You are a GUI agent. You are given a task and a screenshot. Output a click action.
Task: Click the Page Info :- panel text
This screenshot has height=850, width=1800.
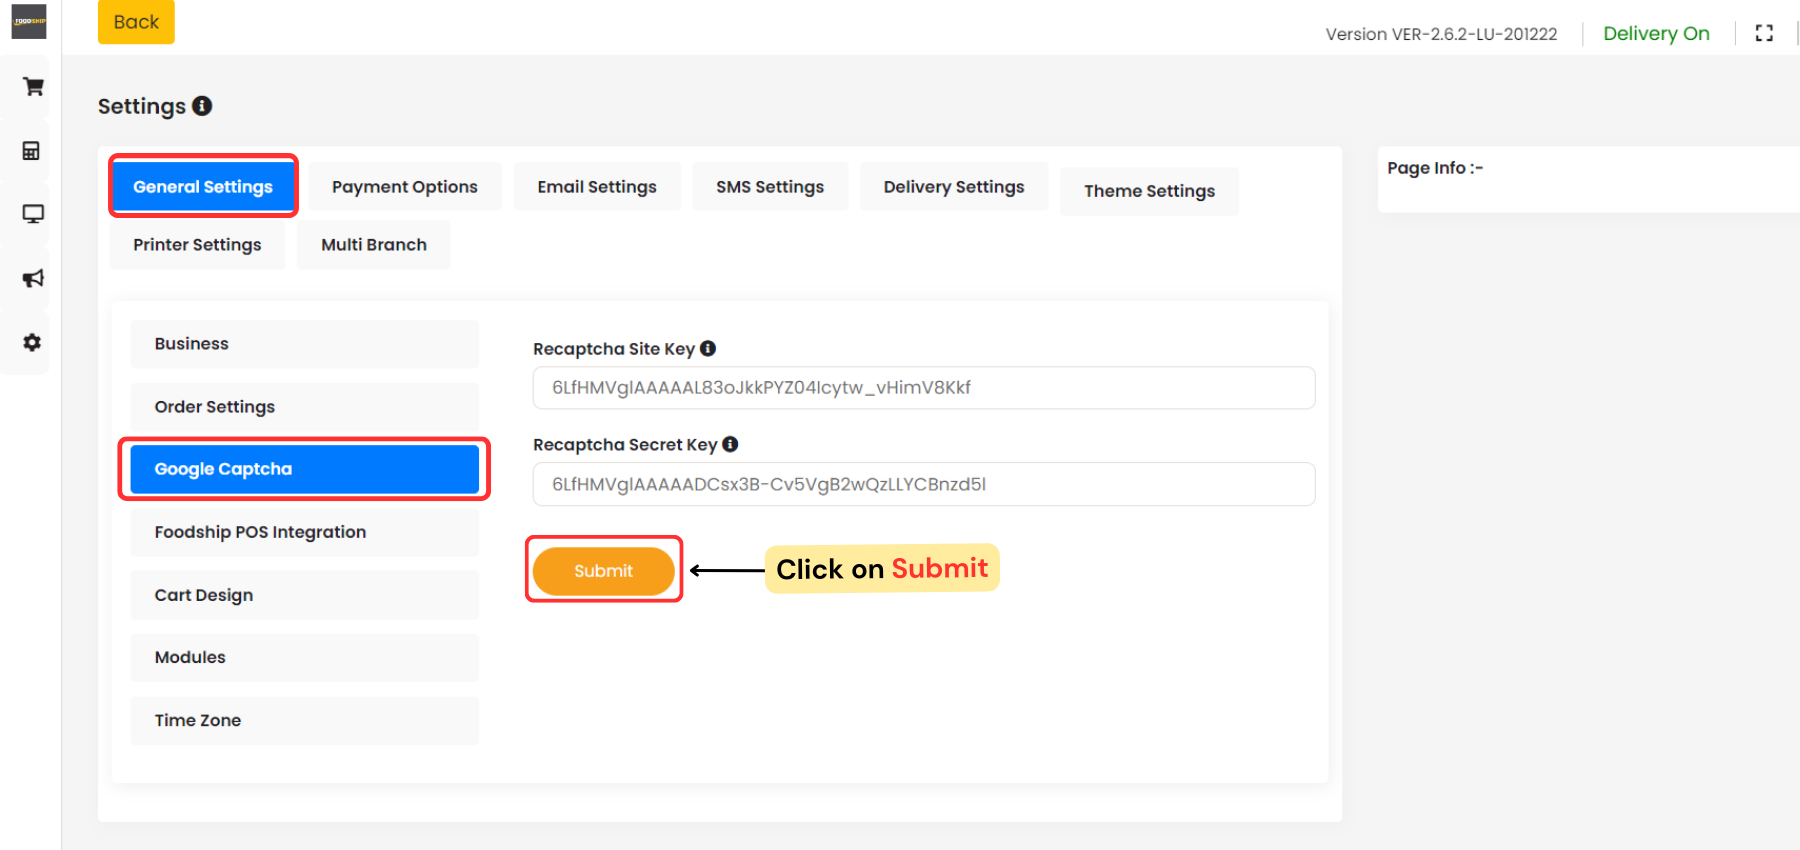click(x=1435, y=168)
